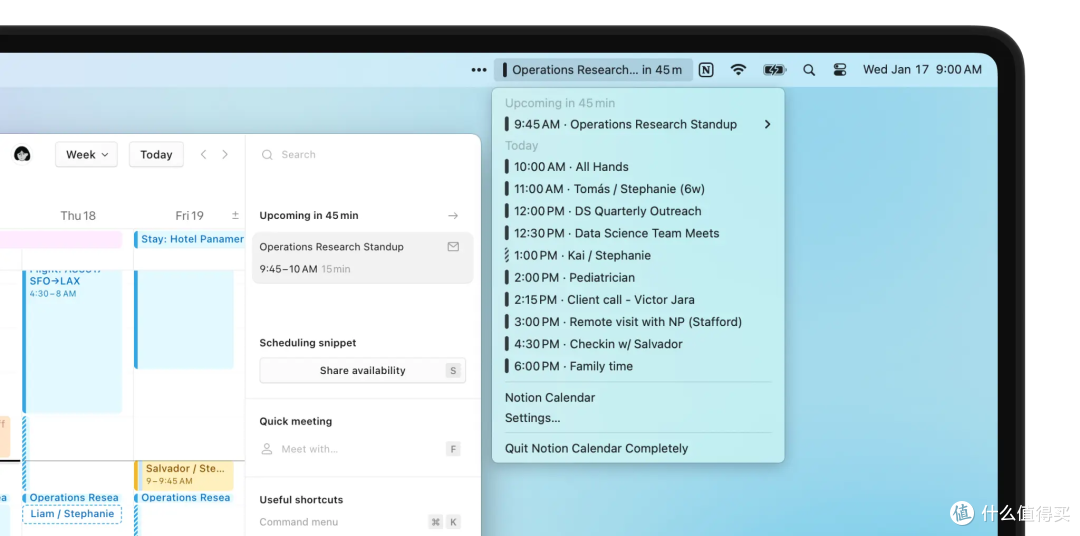This screenshot has width=1080, height=536.
Task: Open the Salvador / Ste... event on Friday
Action: [x=184, y=474]
